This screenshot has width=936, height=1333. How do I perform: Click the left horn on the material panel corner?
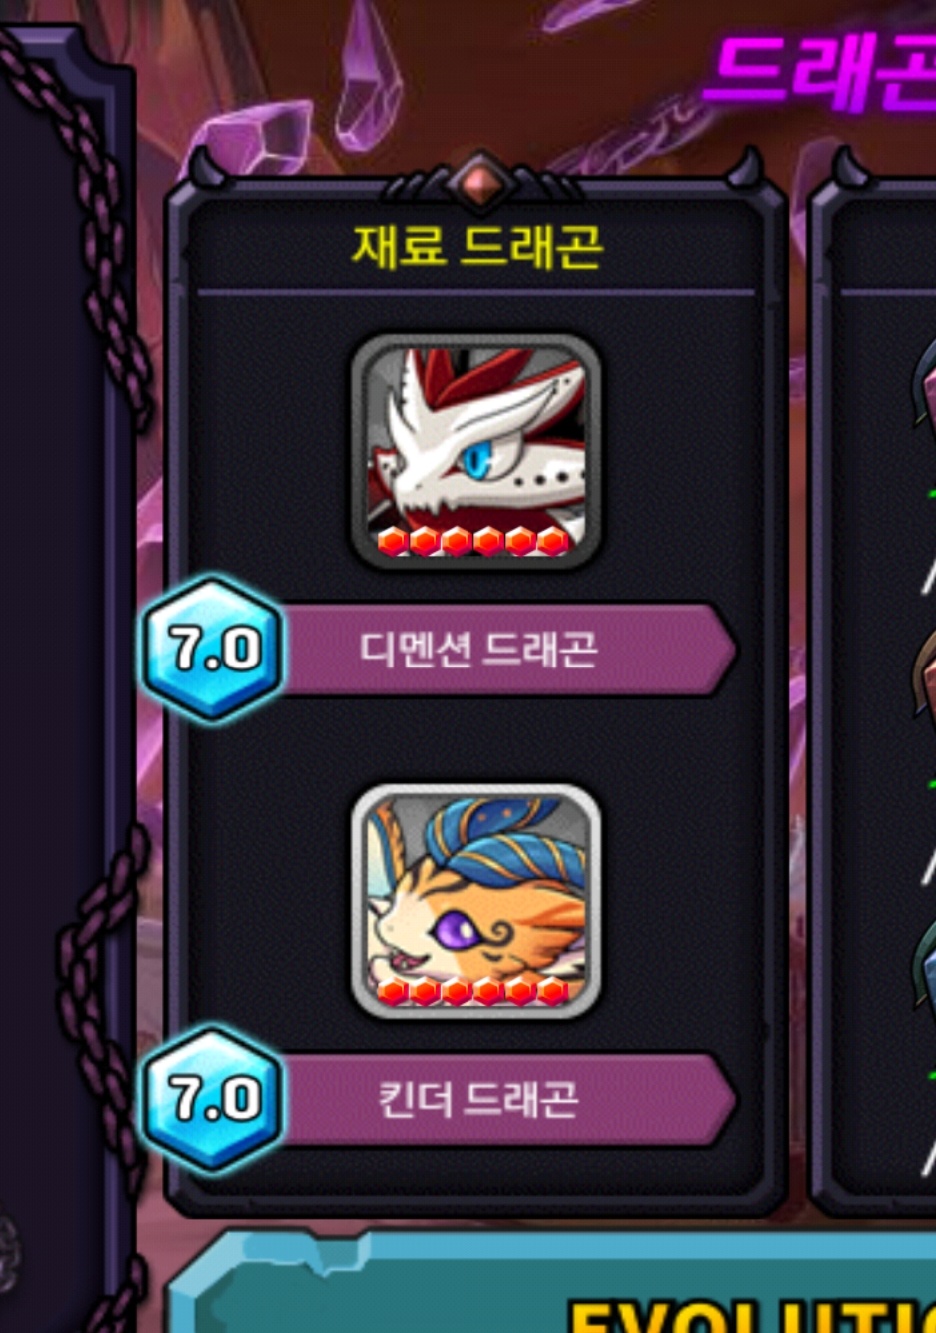point(207,166)
